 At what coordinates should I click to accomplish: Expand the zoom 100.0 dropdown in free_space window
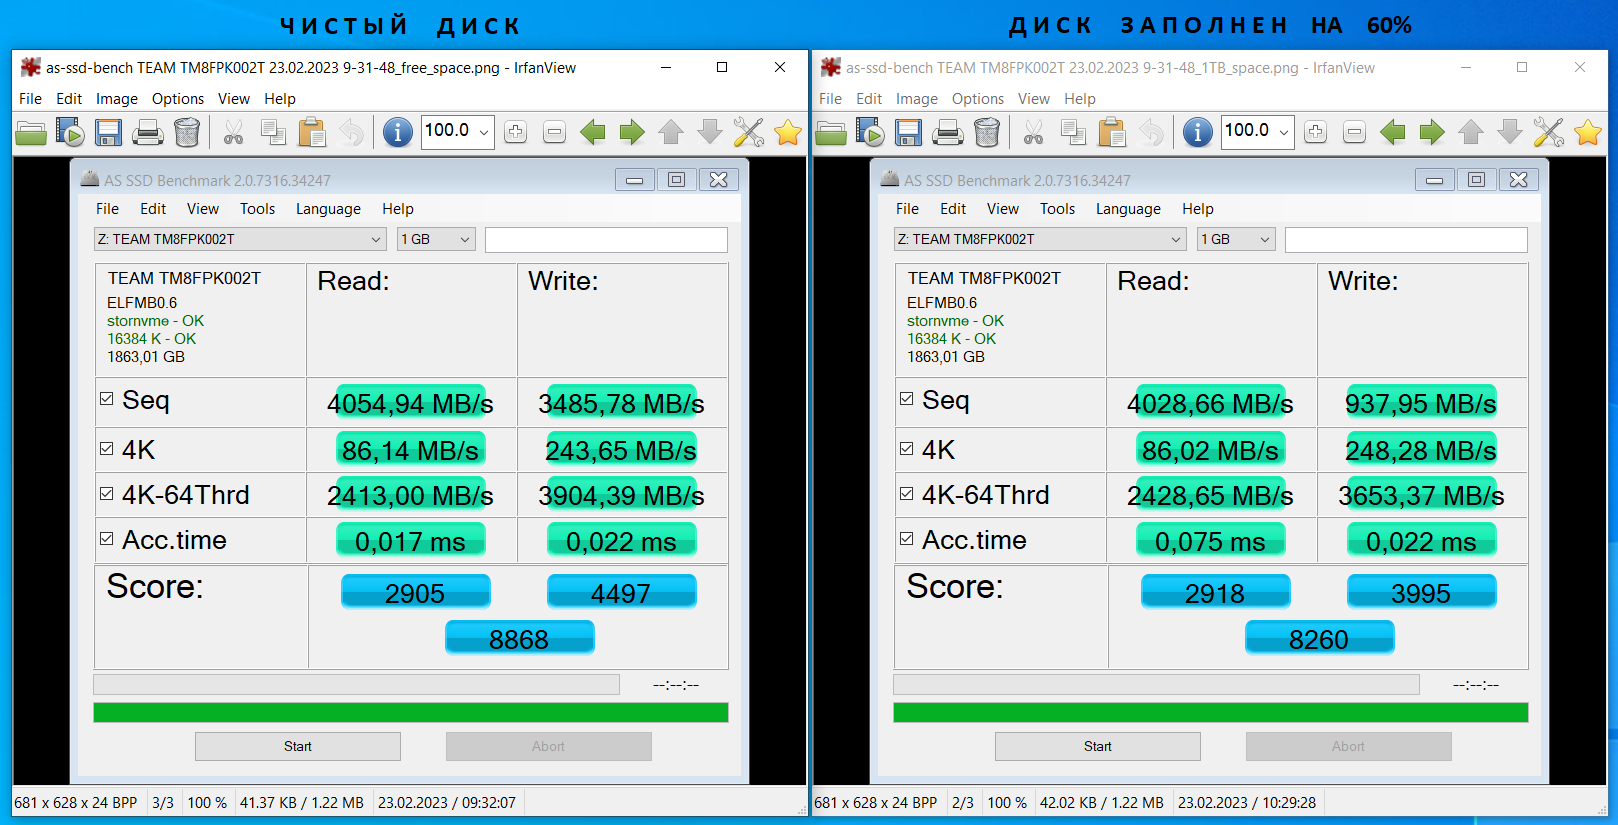[484, 132]
